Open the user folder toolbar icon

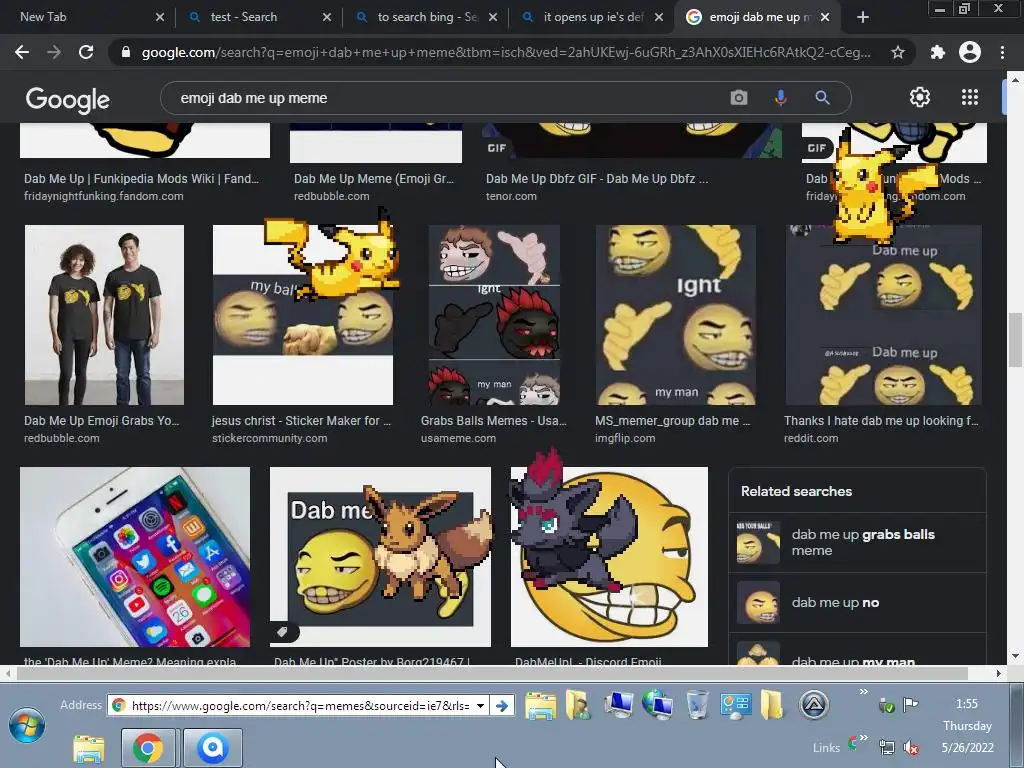pos(579,705)
